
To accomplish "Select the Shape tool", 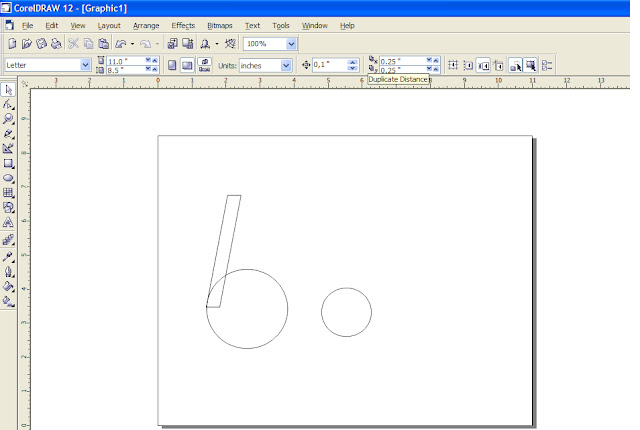I will pyautogui.click(x=8, y=104).
